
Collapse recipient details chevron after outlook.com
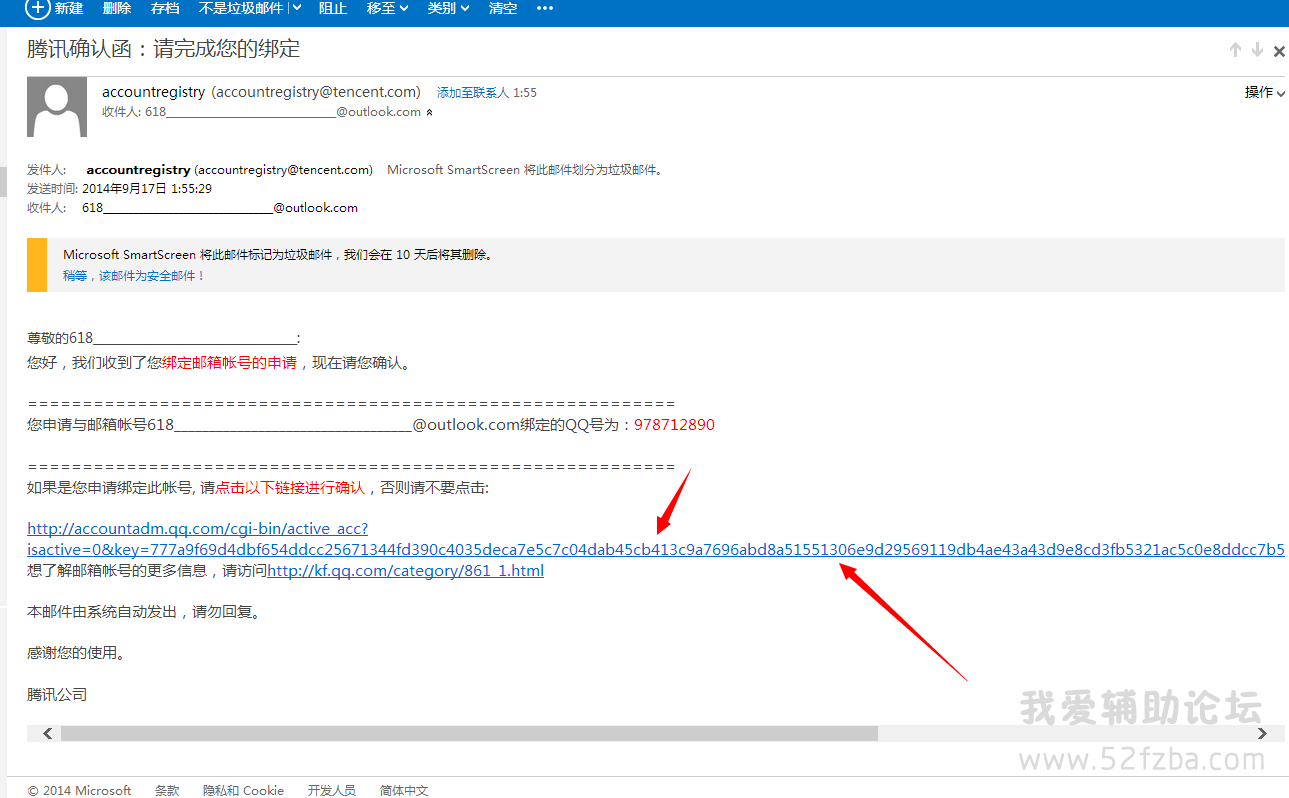pyautogui.click(x=430, y=113)
